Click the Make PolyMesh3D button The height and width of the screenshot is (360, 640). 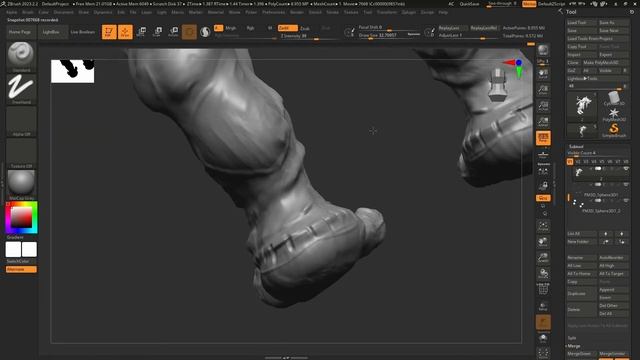click(x=605, y=62)
